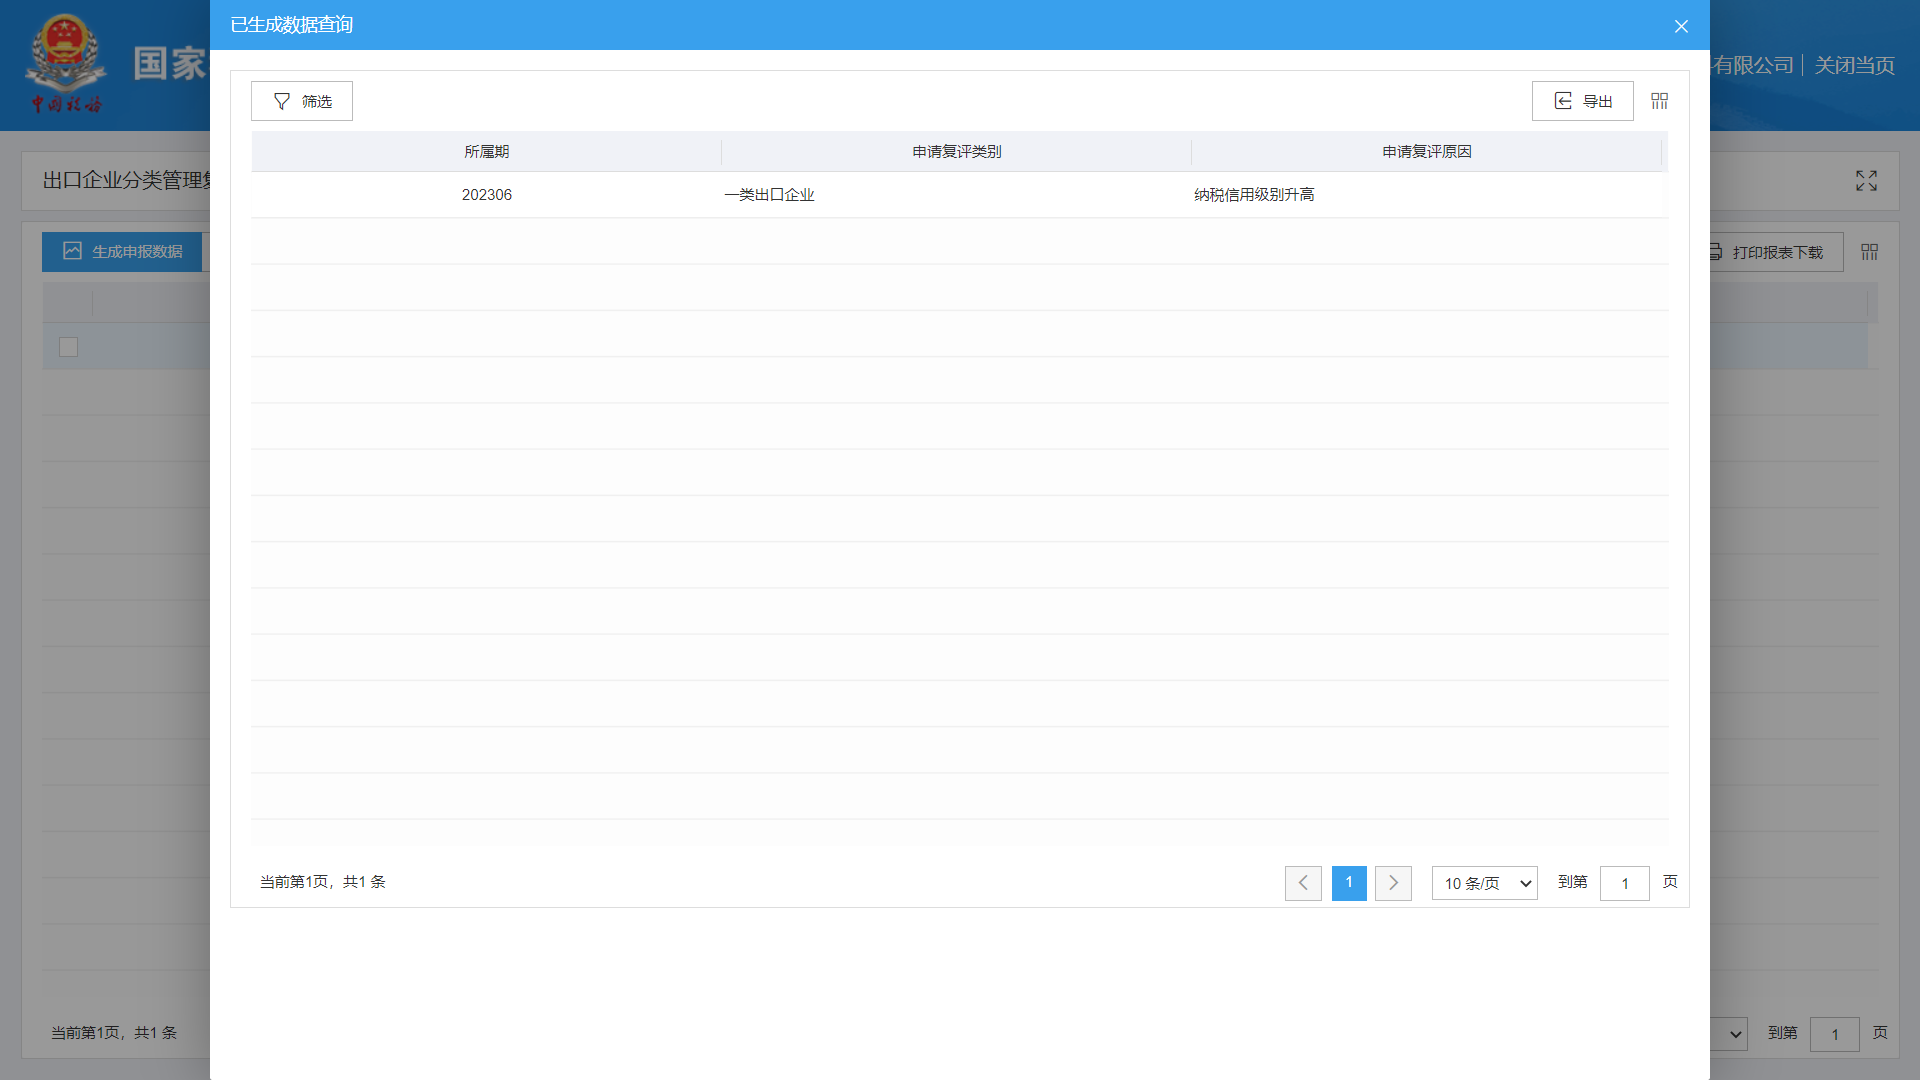This screenshot has height=1080, width=1920.
Task: Go to previous page arrow in dialog
Action: pyautogui.click(x=1303, y=883)
